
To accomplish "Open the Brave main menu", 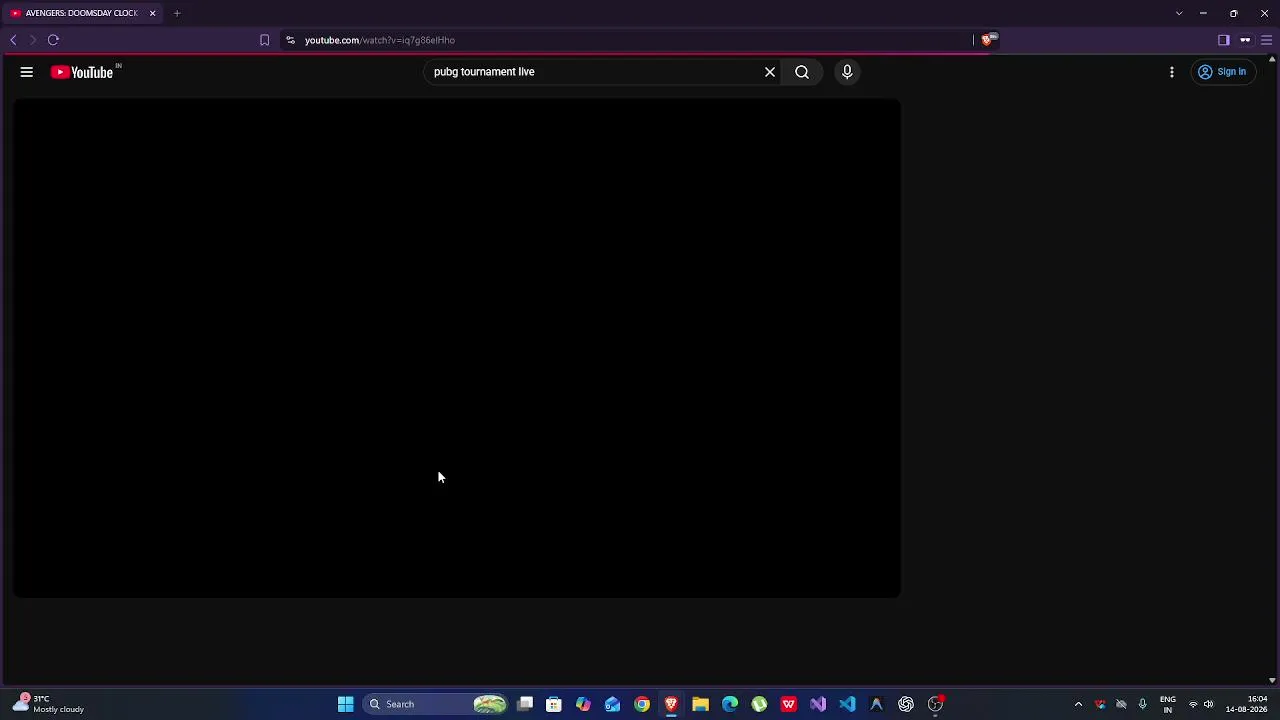I will coord(1266,40).
